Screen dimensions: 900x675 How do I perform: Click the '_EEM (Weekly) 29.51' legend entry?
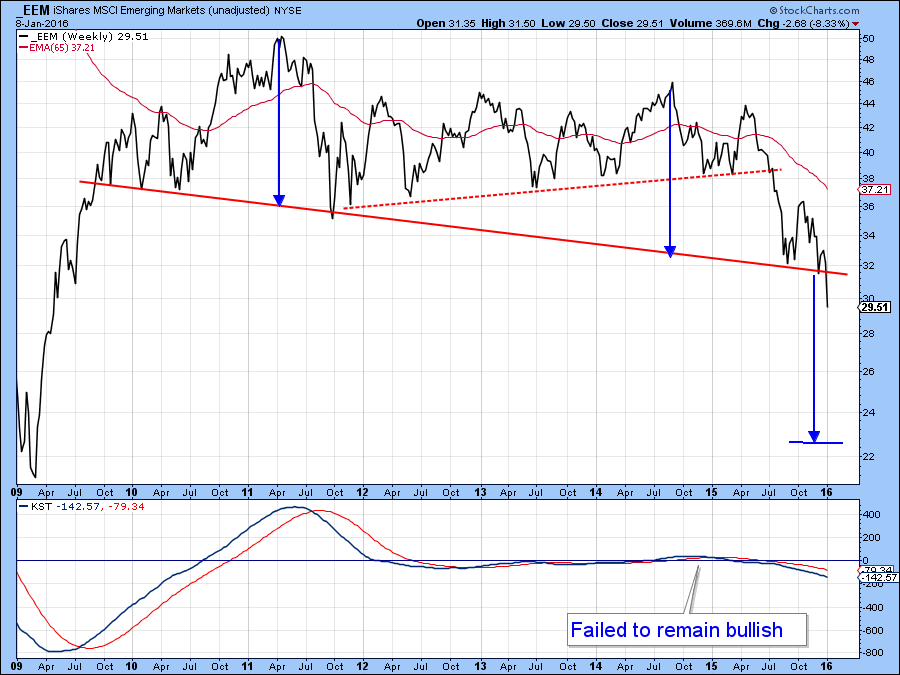click(84, 36)
